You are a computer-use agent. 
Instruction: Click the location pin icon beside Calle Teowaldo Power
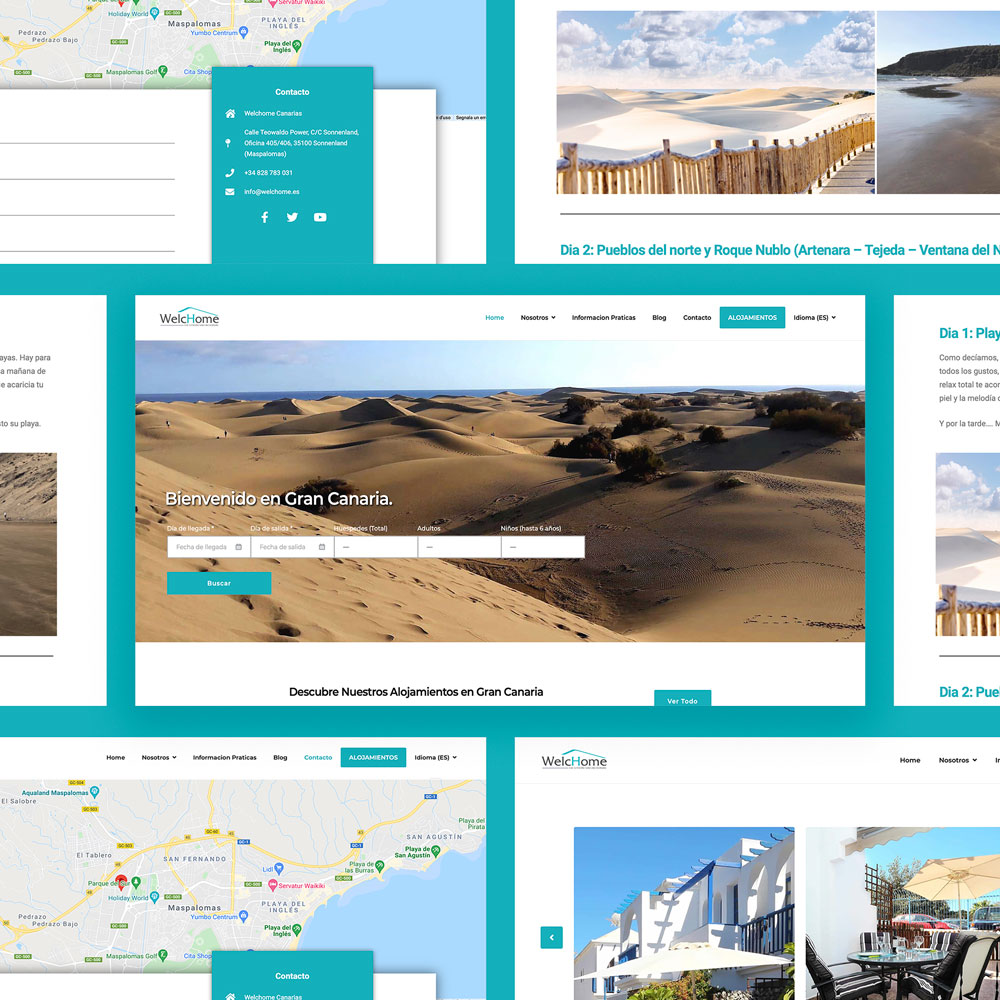228,143
